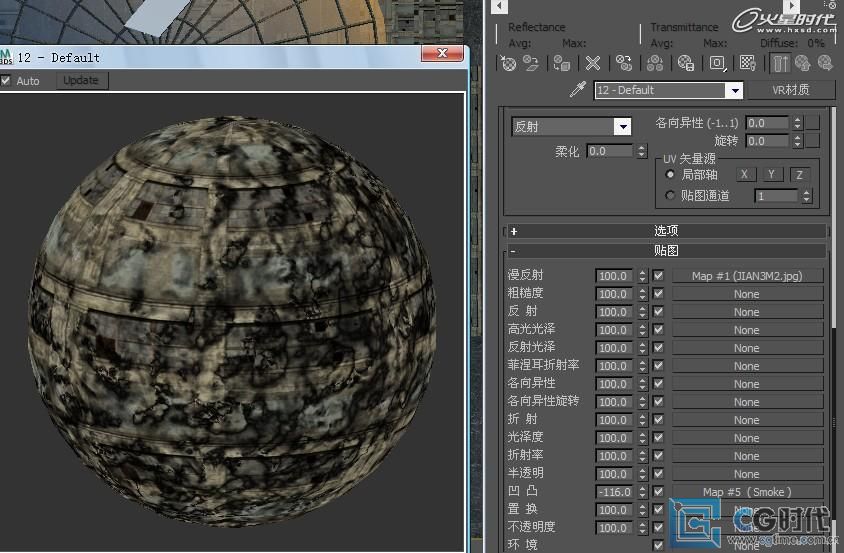Image resolution: width=844 pixels, height=553 pixels.
Task: Click the 柔化 value field
Action: click(x=610, y=151)
